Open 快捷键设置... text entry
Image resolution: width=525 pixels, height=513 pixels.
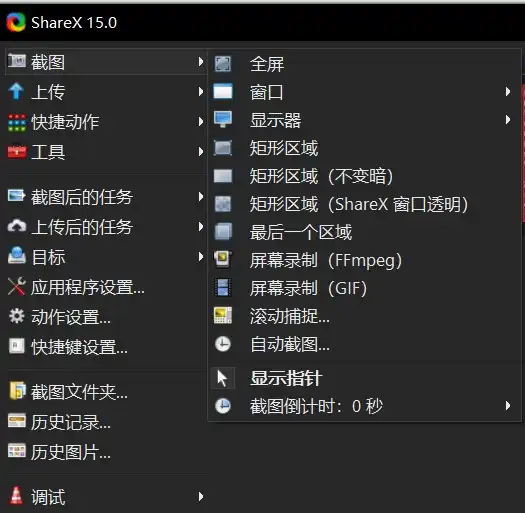(79, 347)
